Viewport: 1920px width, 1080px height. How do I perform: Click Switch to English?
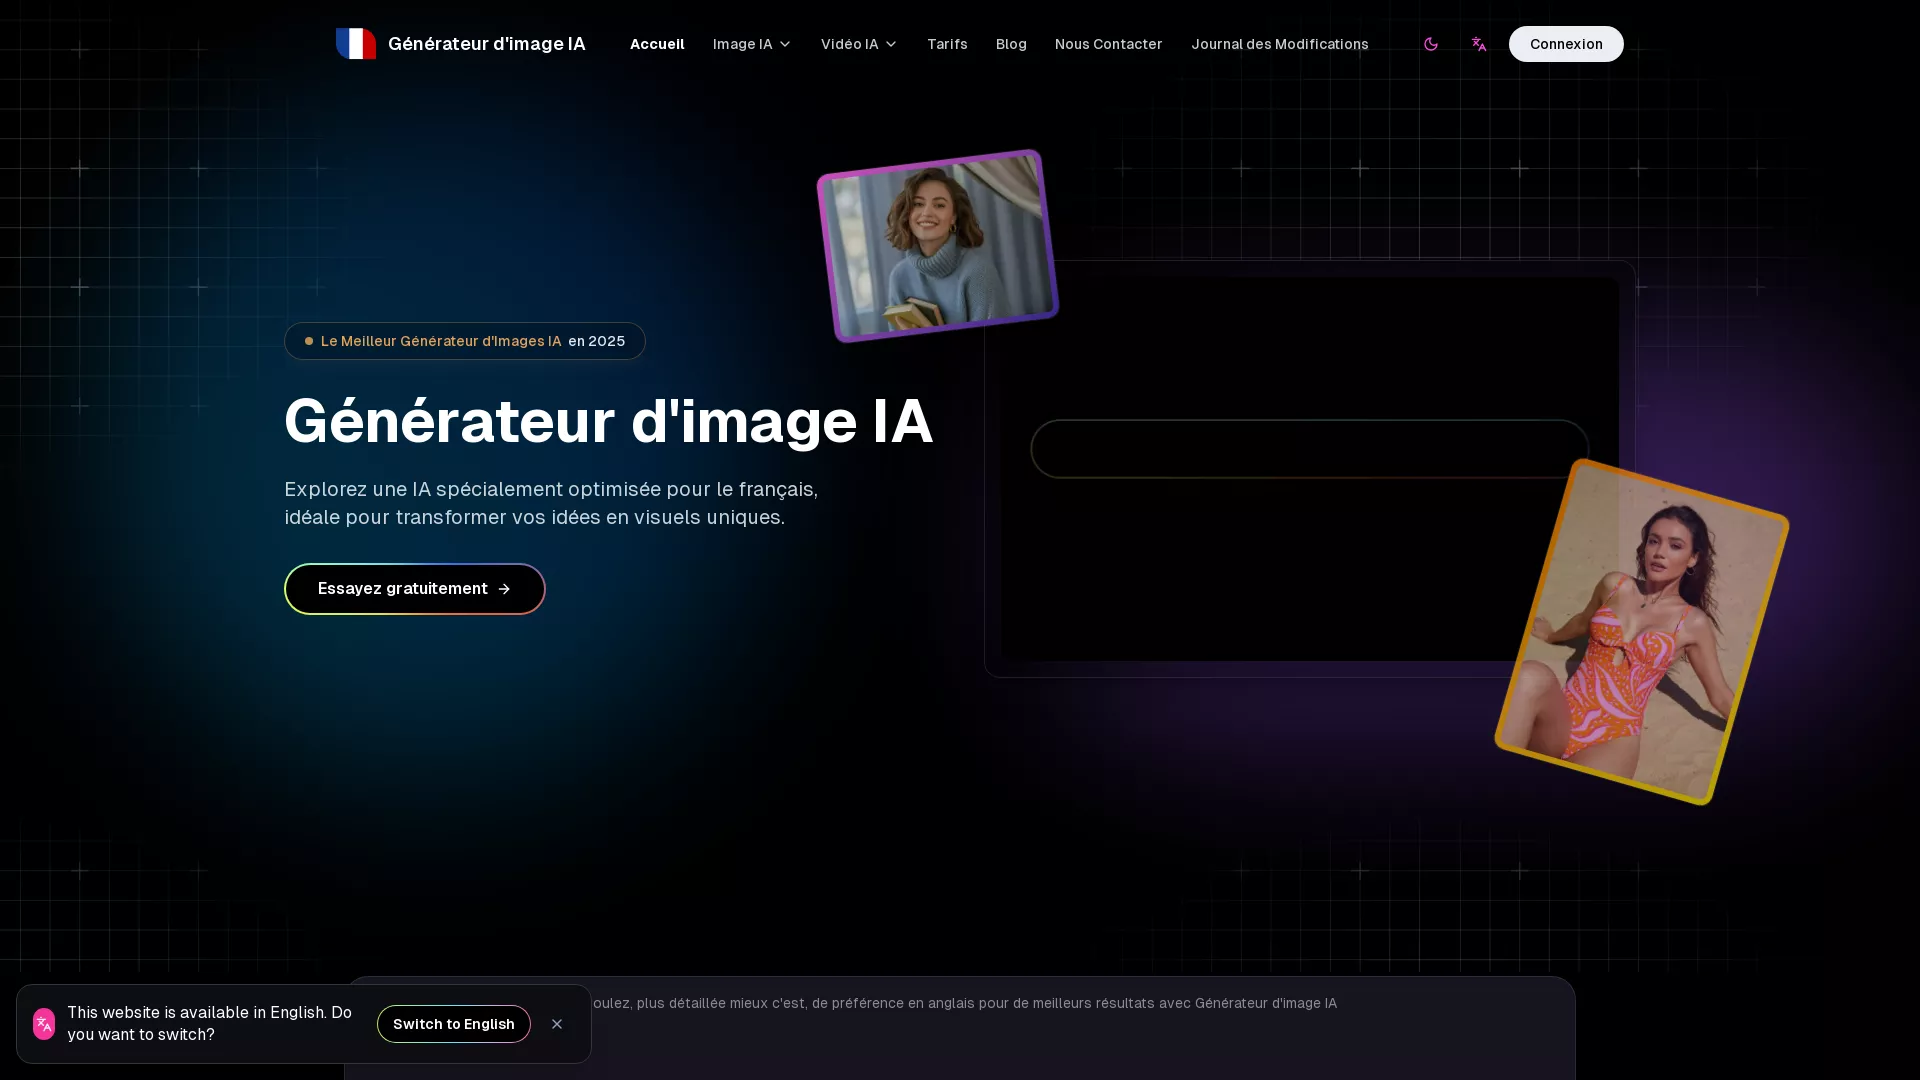pyautogui.click(x=453, y=1023)
